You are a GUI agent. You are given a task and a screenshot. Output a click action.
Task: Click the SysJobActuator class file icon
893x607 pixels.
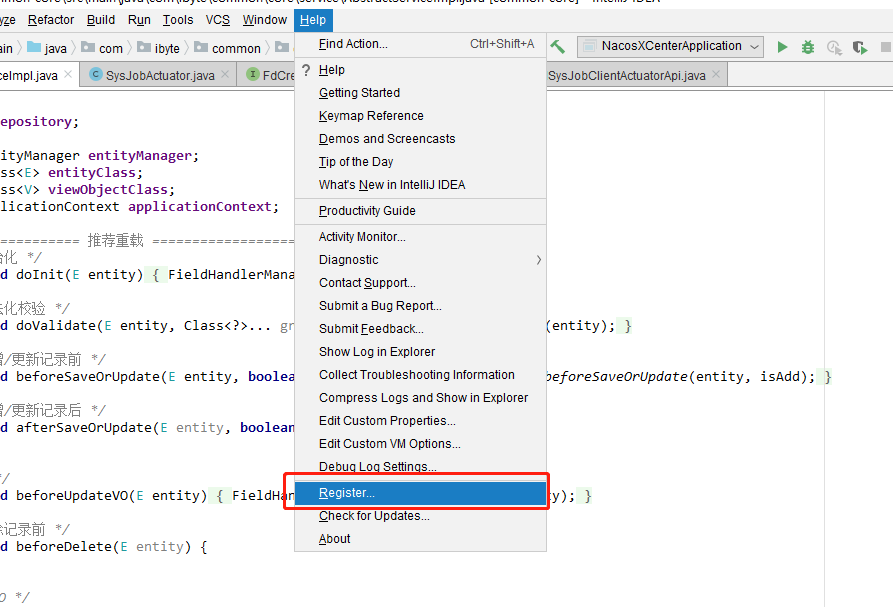96,75
